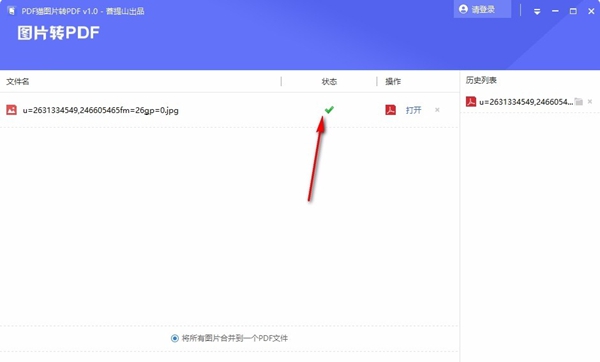Image resolution: width=600 pixels, height=362 pixels.
Task: Select 将所有图片合并到一个PDF文件 radio button
Action: pos(175,338)
